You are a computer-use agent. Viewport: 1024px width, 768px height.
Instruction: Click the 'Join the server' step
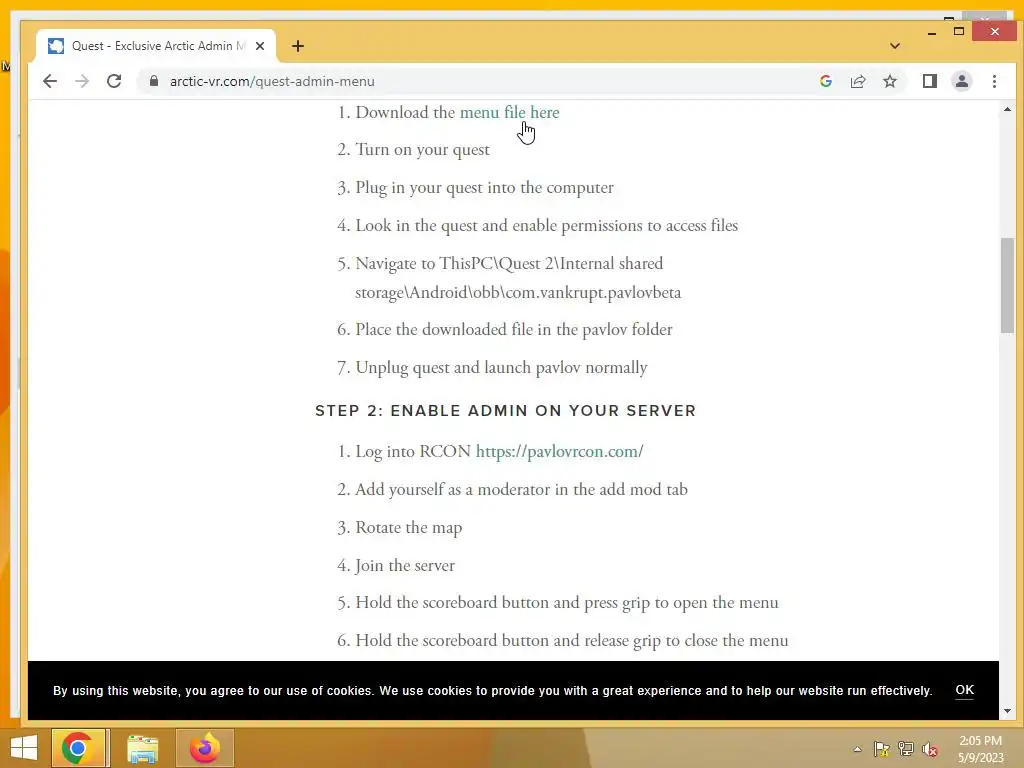click(x=405, y=566)
